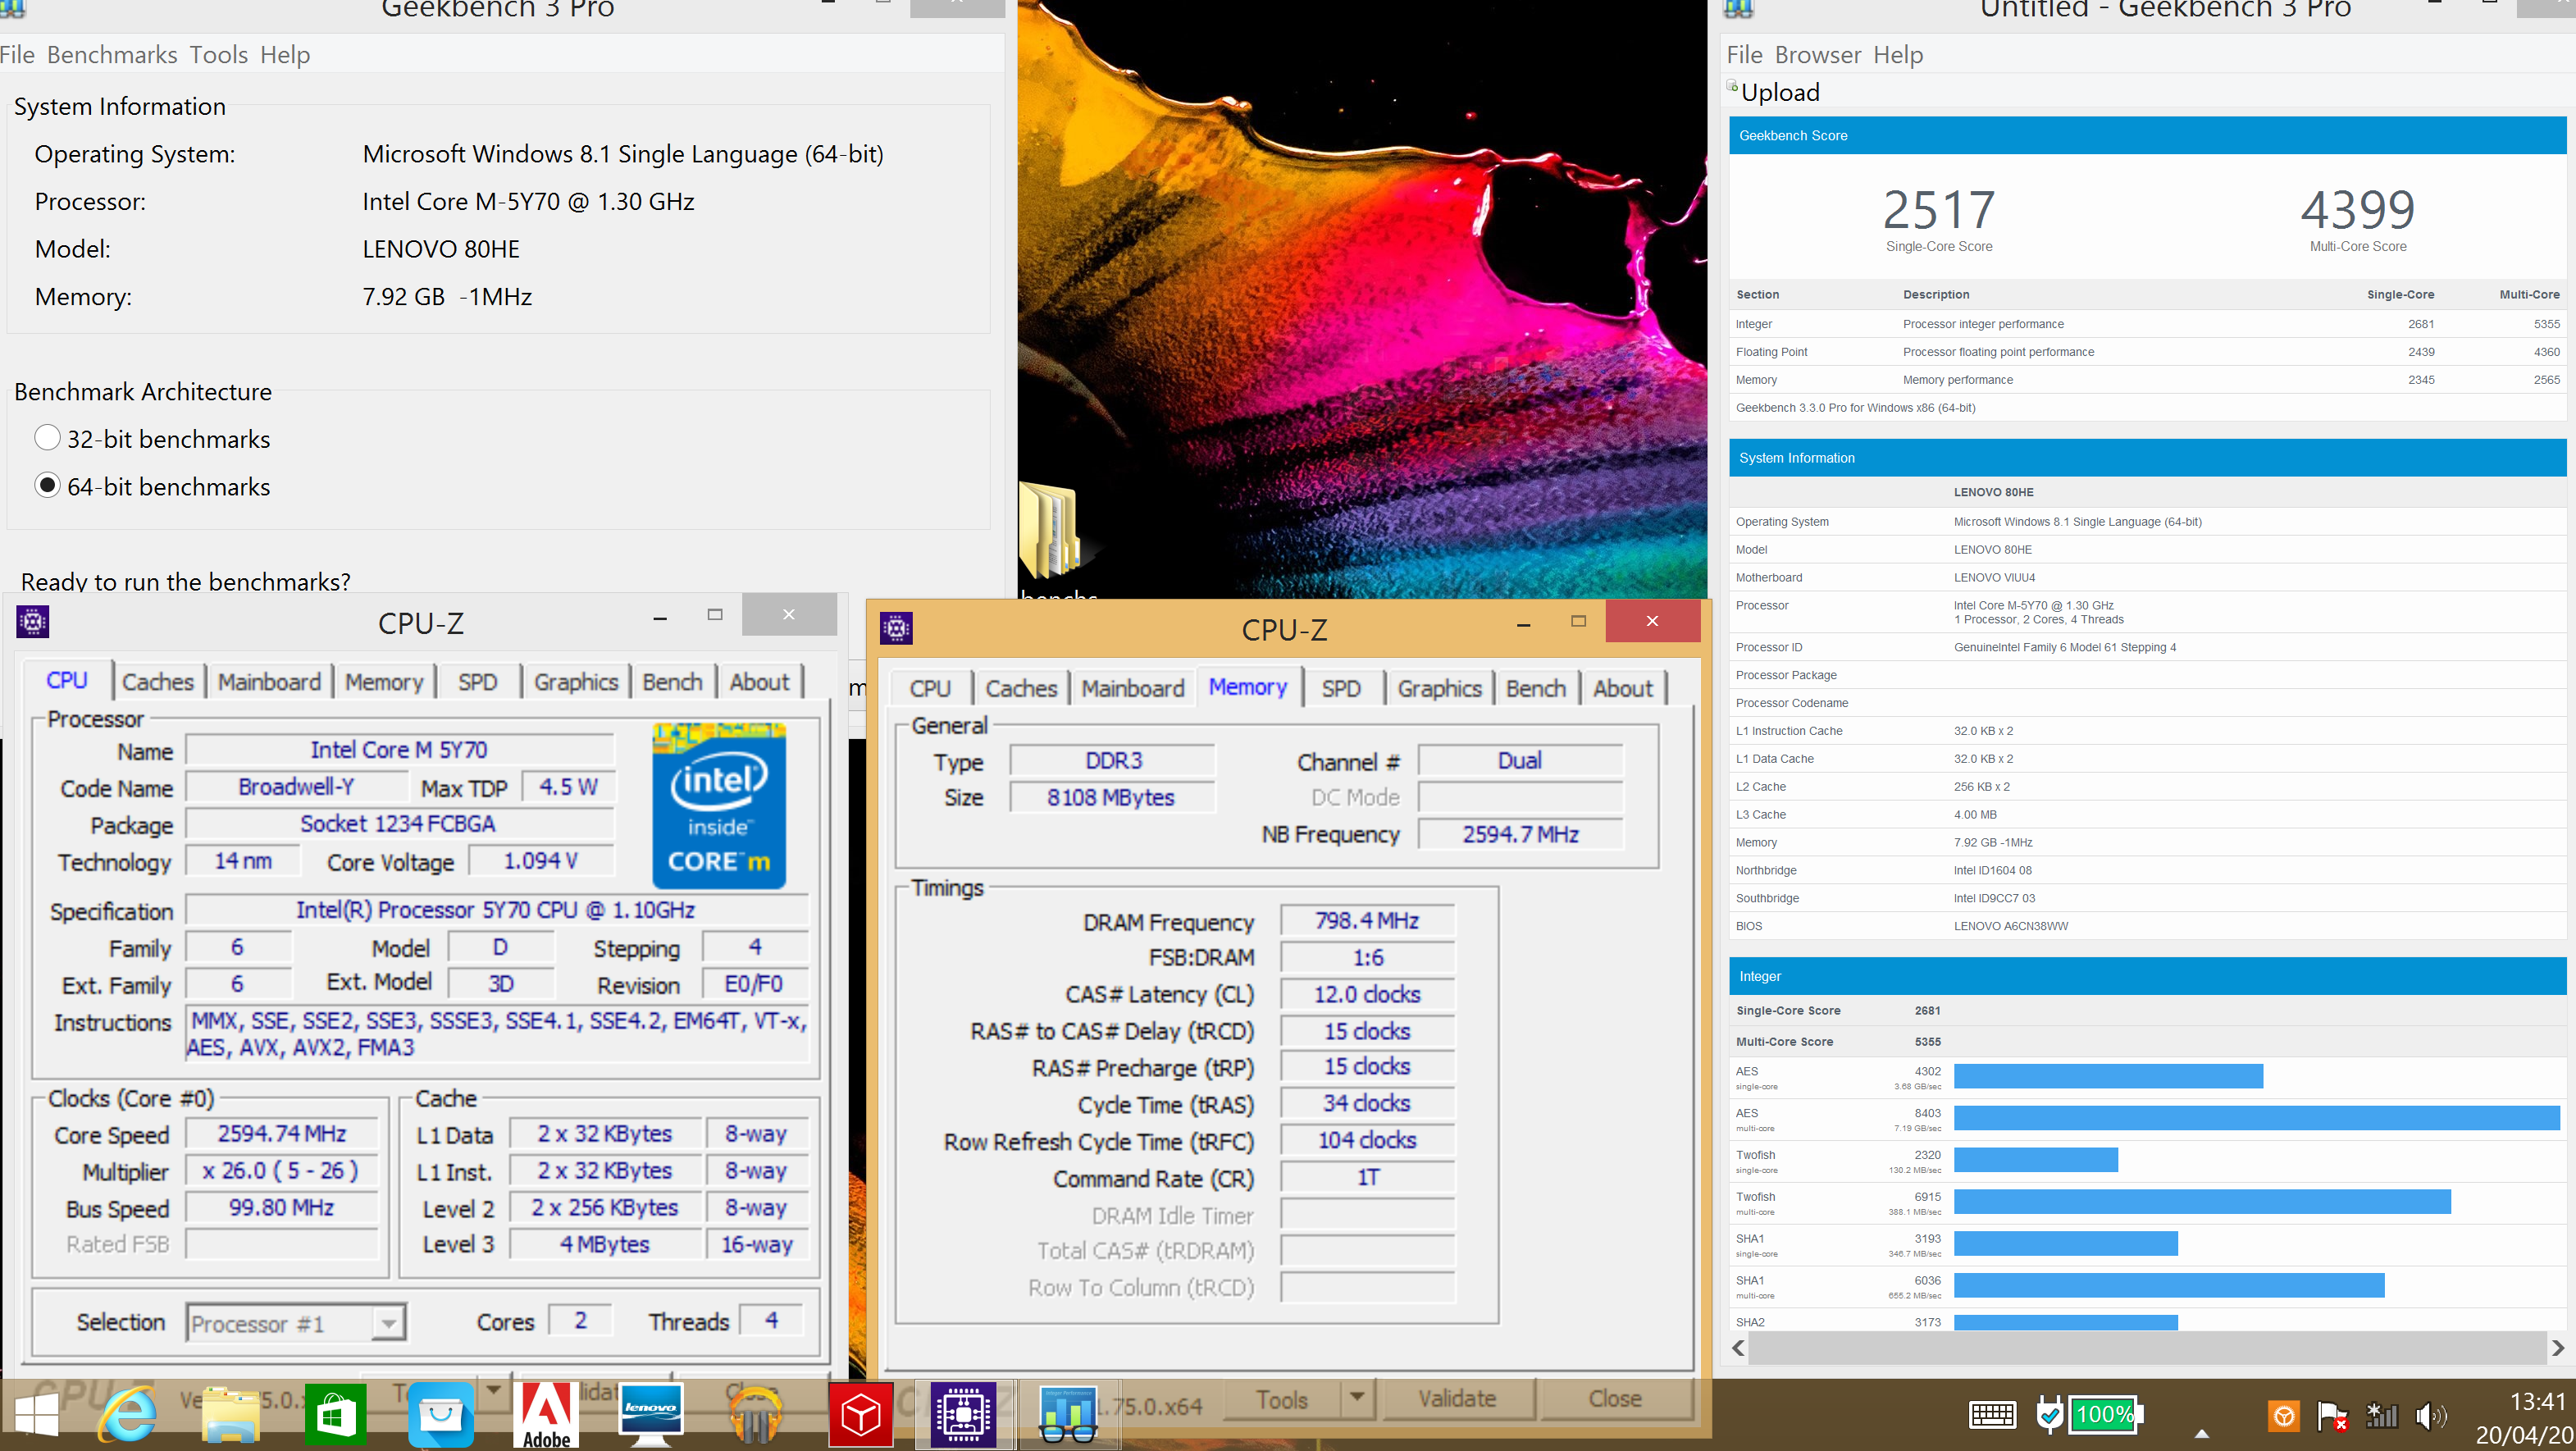
Task: Click the power plug tray icon
Action: tap(2049, 1414)
